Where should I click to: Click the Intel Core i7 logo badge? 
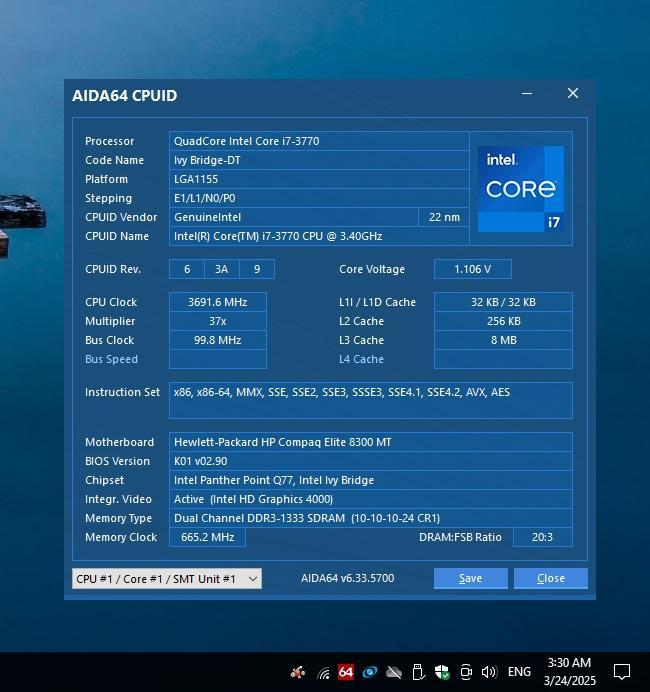coord(521,188)
